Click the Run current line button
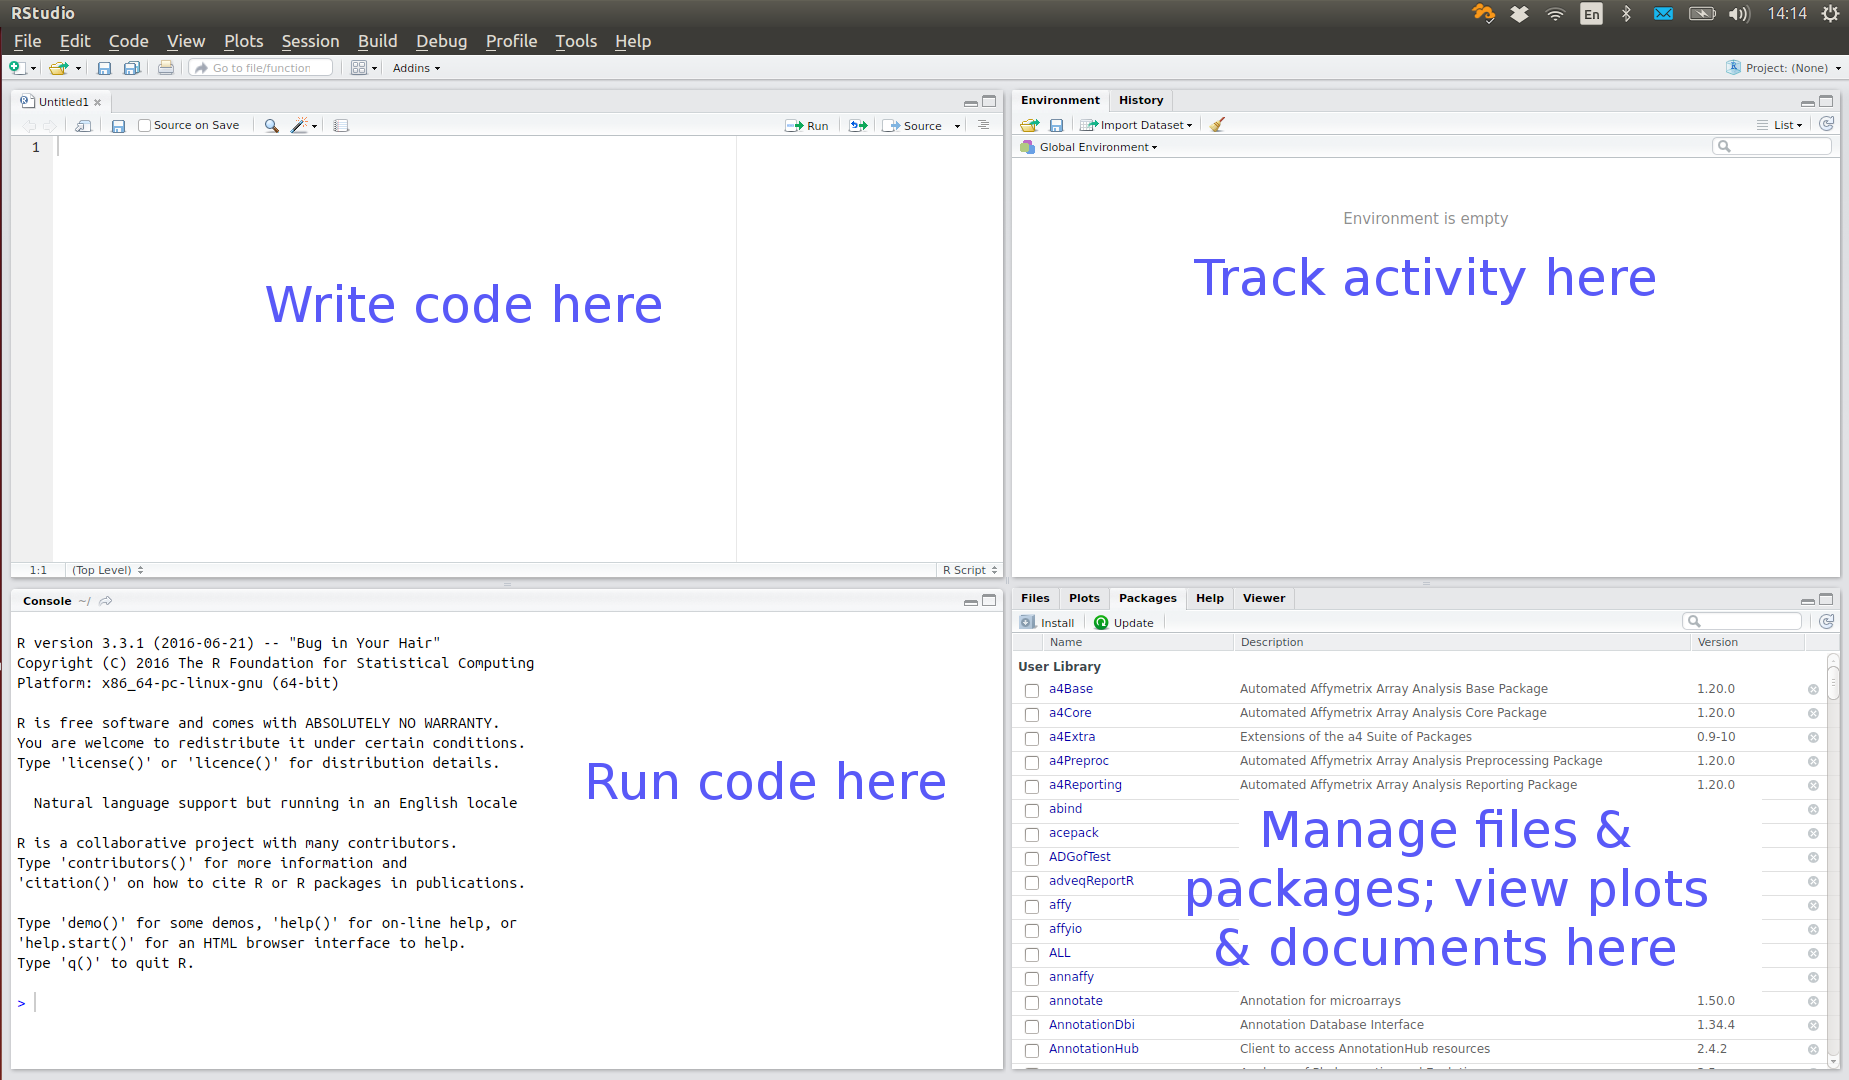 [808, 126]
